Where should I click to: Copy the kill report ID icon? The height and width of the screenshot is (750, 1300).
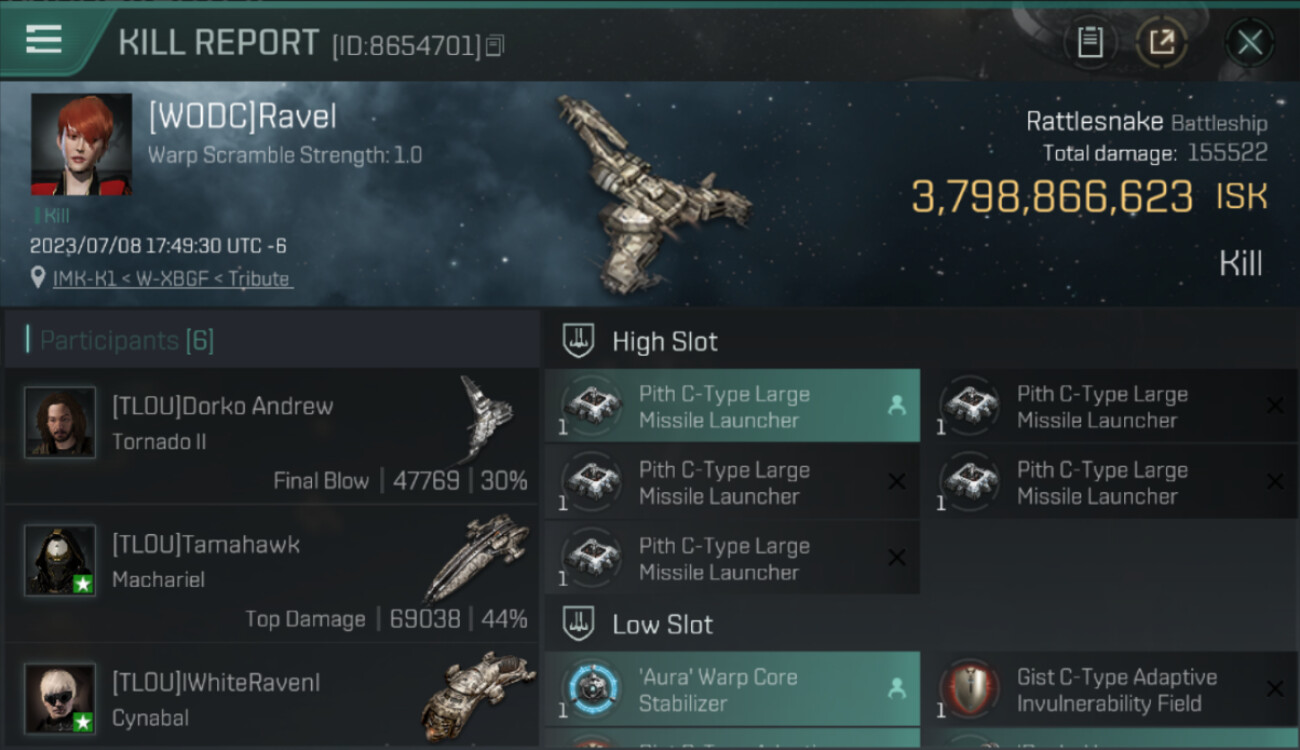[496, 45]
